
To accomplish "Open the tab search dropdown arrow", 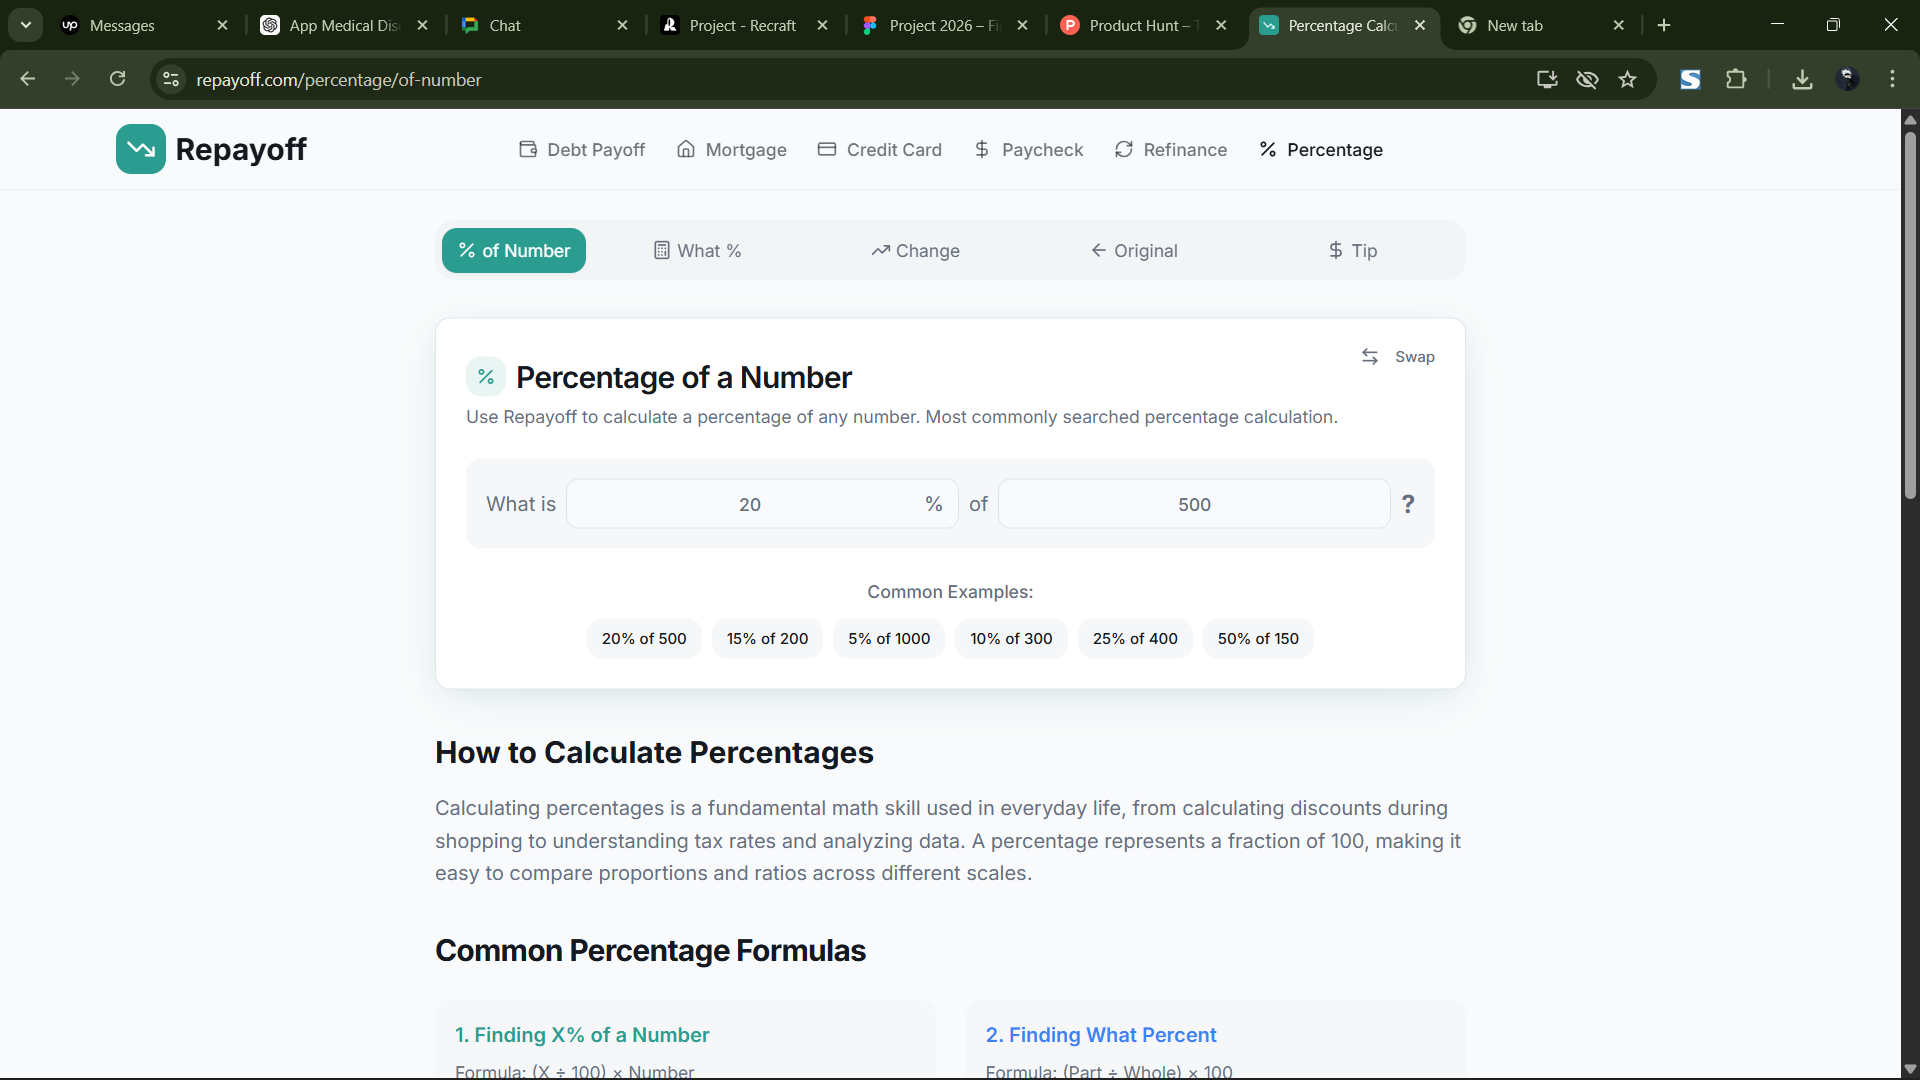I will (x=26, y=25).
